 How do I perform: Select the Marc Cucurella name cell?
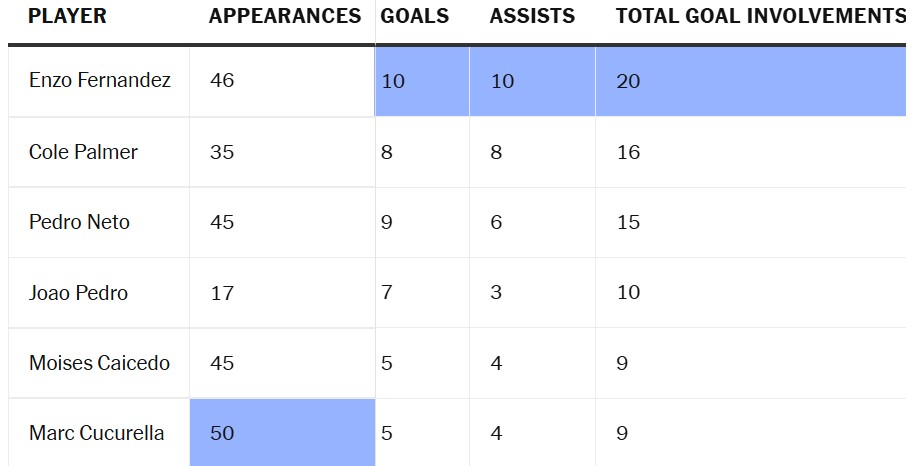point(97,433)
